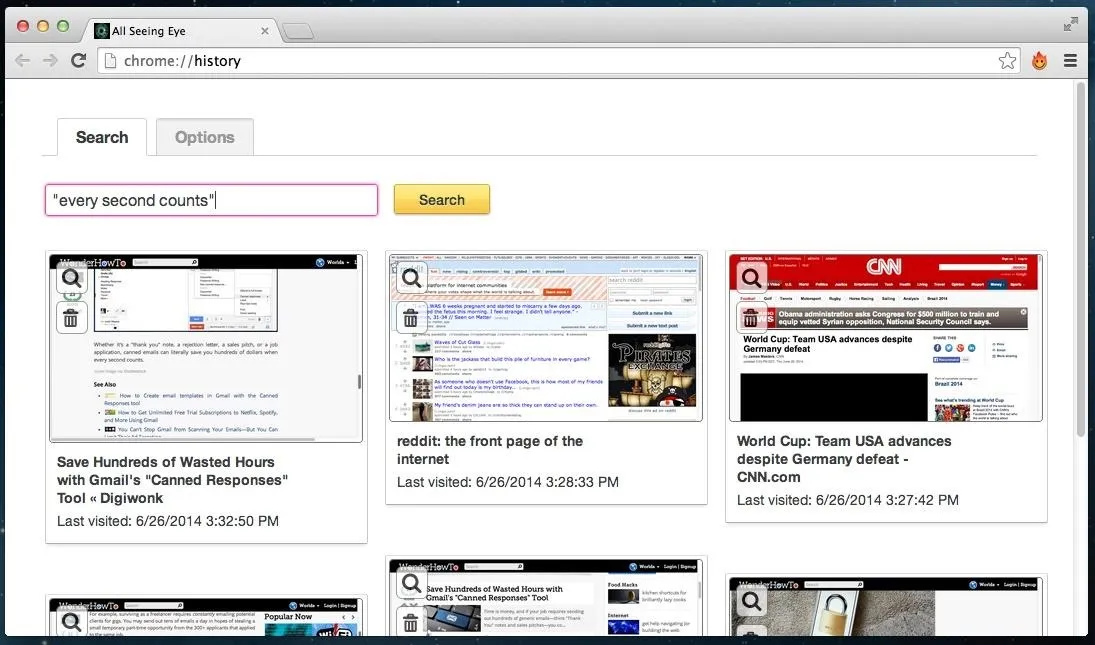
Task: Open the flame extension icon in toolbar
Action: pos(1040,61)
